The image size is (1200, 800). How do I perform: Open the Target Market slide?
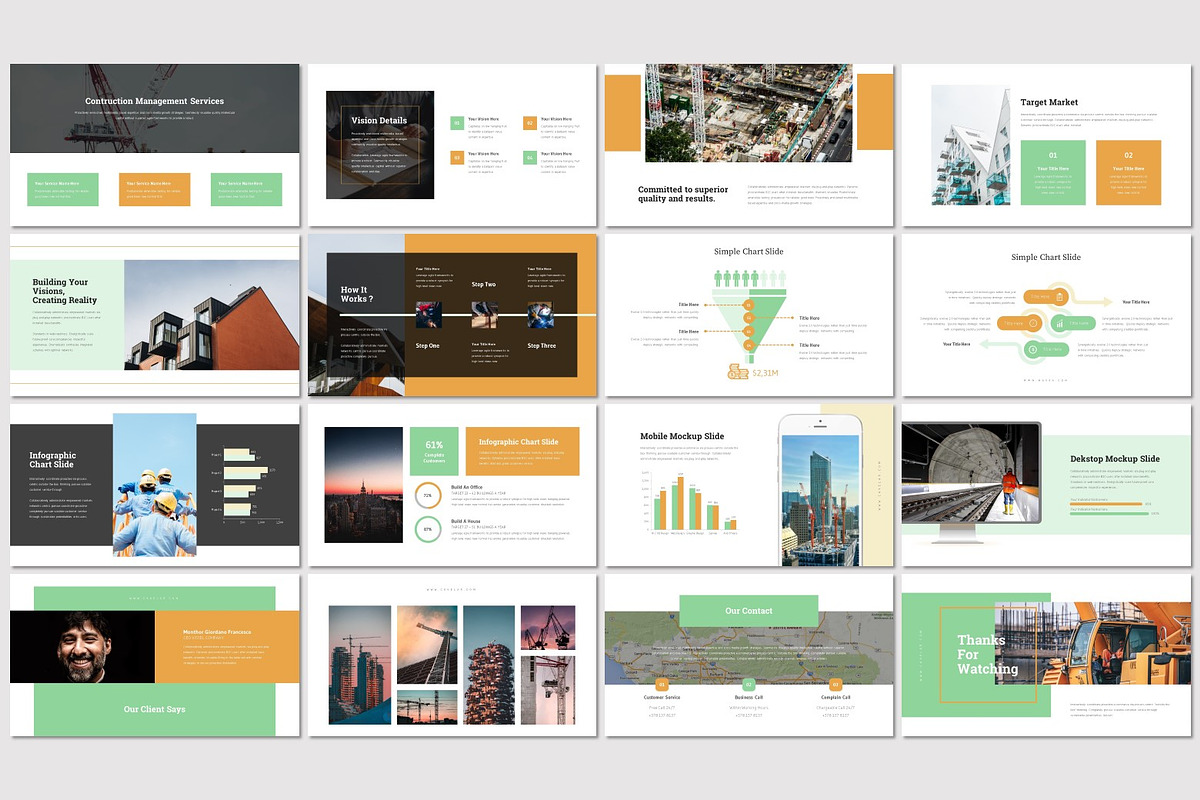(1046, 145)
